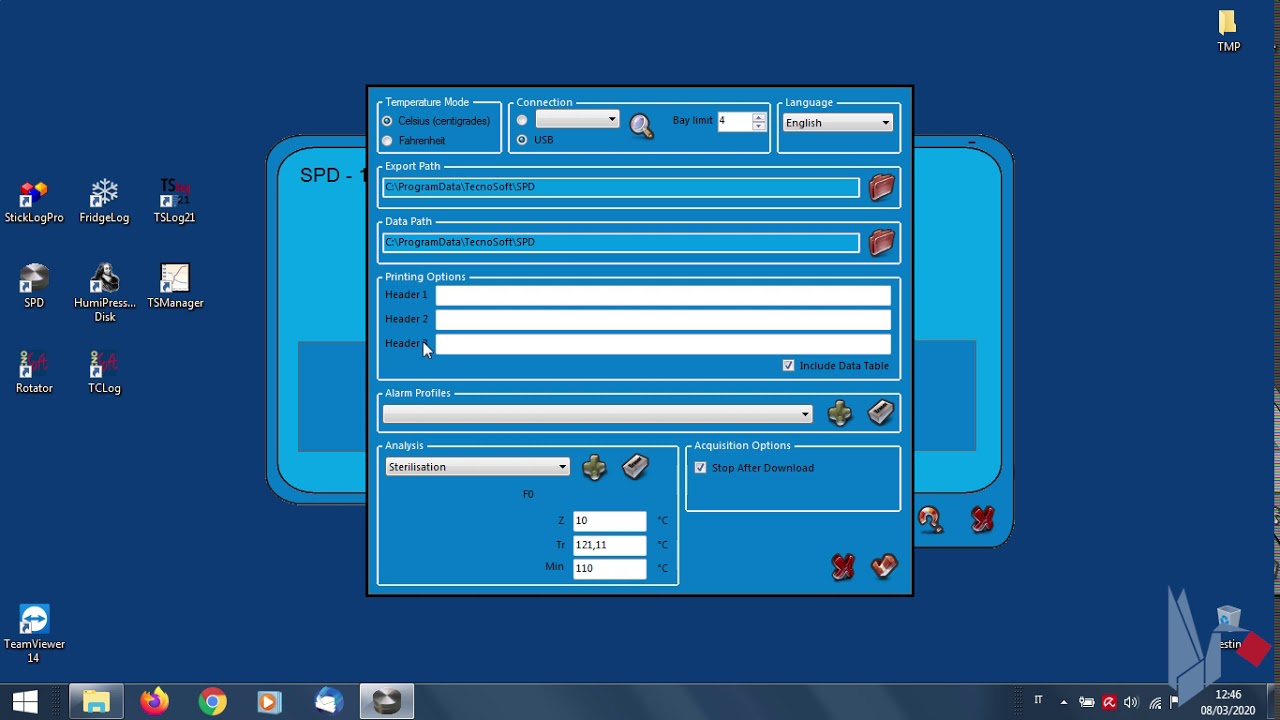Open FridgeLog desktop shortcut
1280x720 pixels.
(x=104, y=202)
